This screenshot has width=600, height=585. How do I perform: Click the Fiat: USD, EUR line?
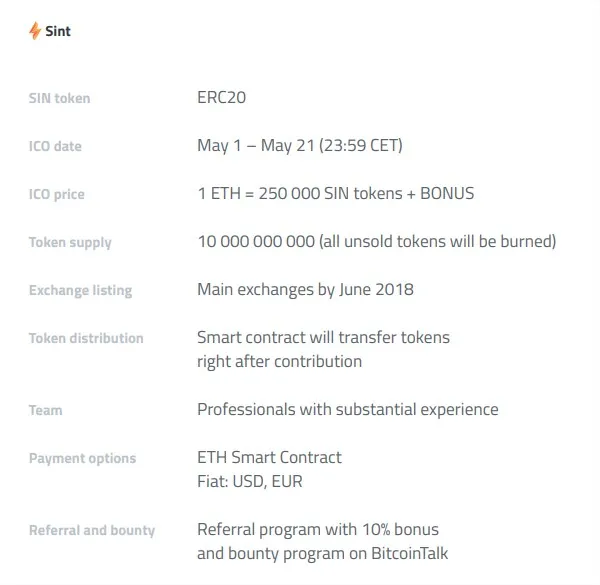pyautogui.click(x=250, y=481)
